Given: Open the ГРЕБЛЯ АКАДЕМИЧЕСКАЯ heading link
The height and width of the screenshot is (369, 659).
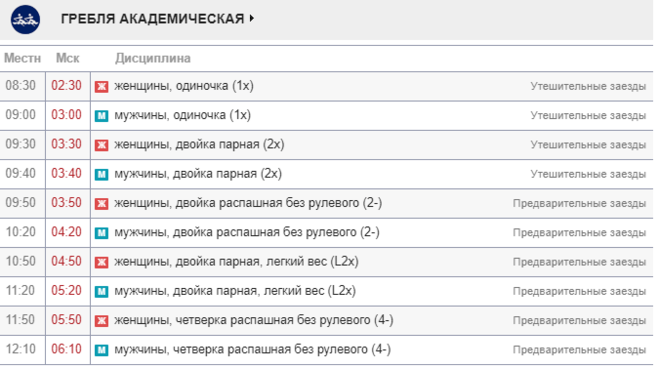Looking at the screenshot, I should click(x=152, y=19).
